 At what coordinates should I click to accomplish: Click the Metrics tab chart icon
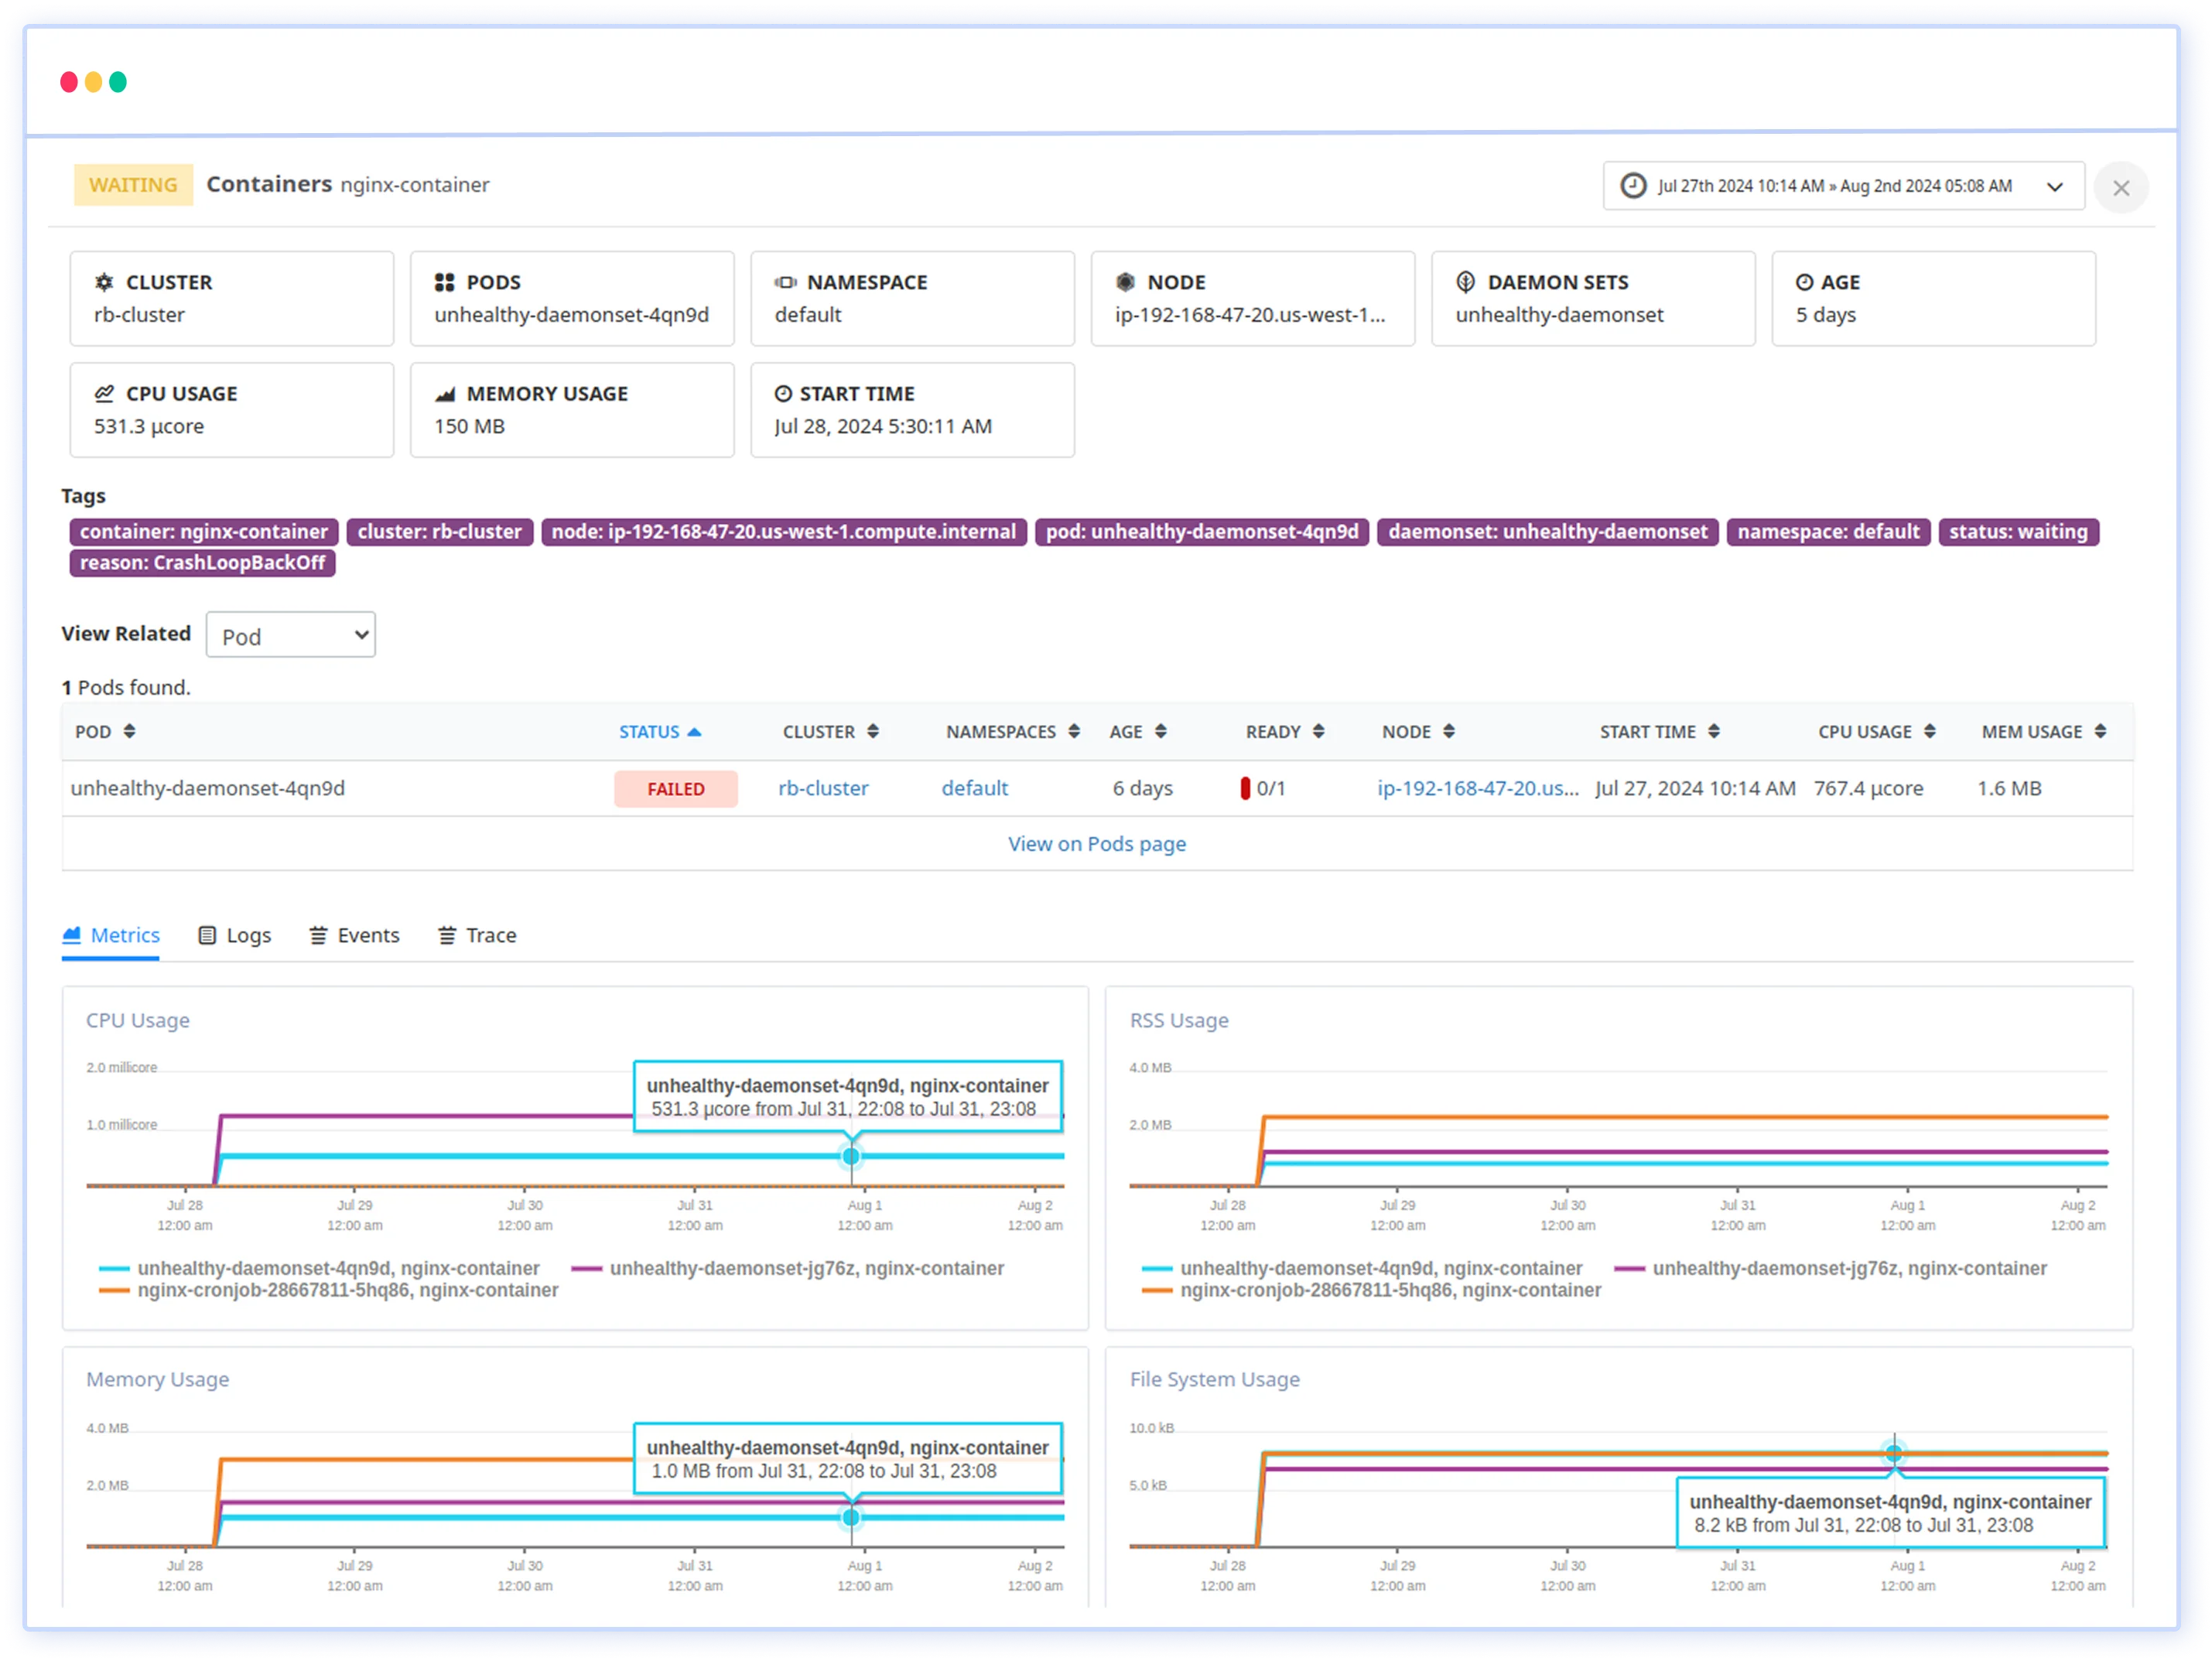pos(71,935)
